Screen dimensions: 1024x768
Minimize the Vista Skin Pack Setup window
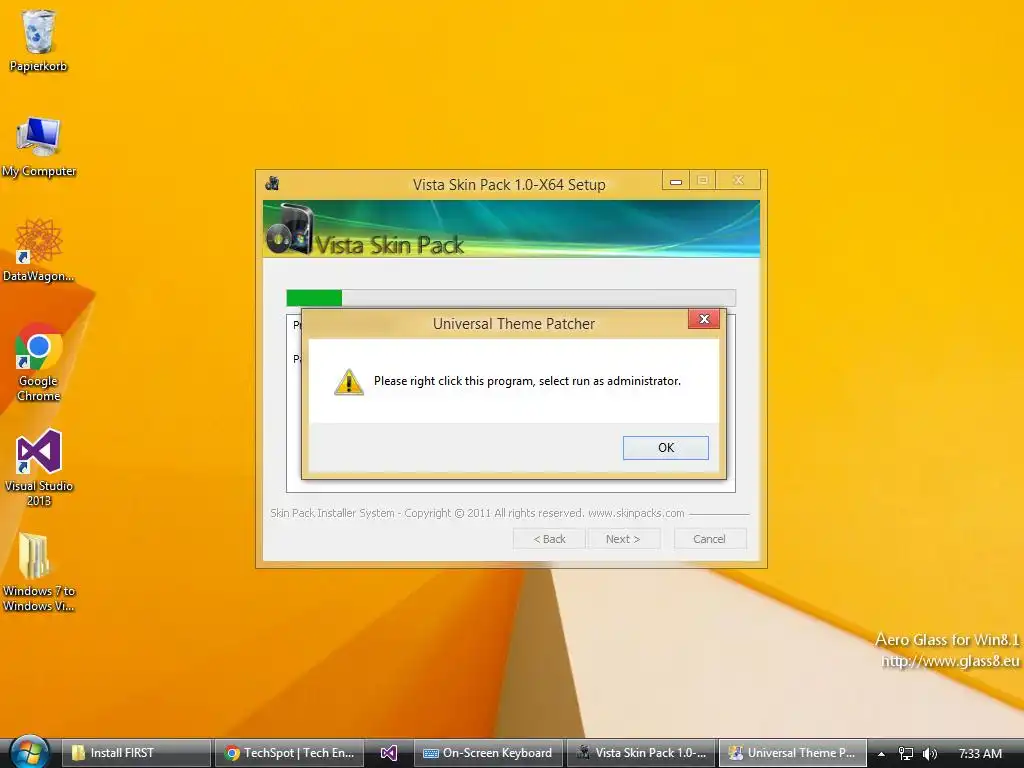676,180
